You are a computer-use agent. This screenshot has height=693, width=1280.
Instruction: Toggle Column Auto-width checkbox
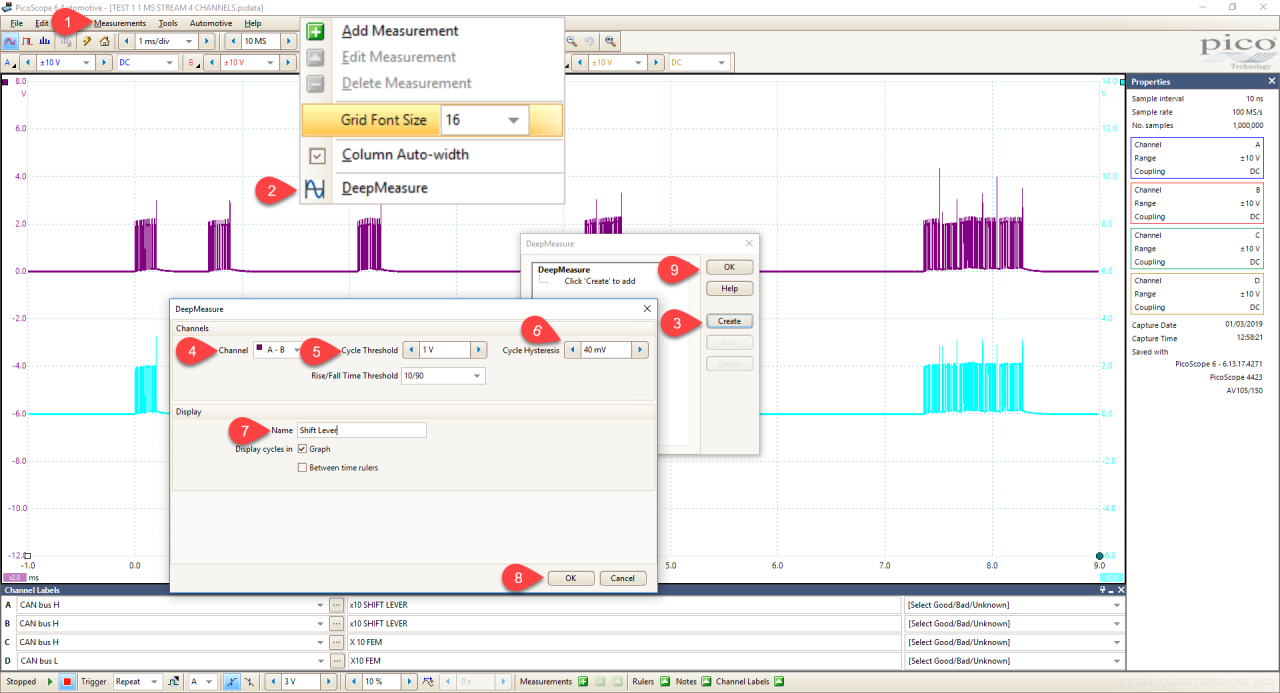pyautogui.click(x=317, y=155)
